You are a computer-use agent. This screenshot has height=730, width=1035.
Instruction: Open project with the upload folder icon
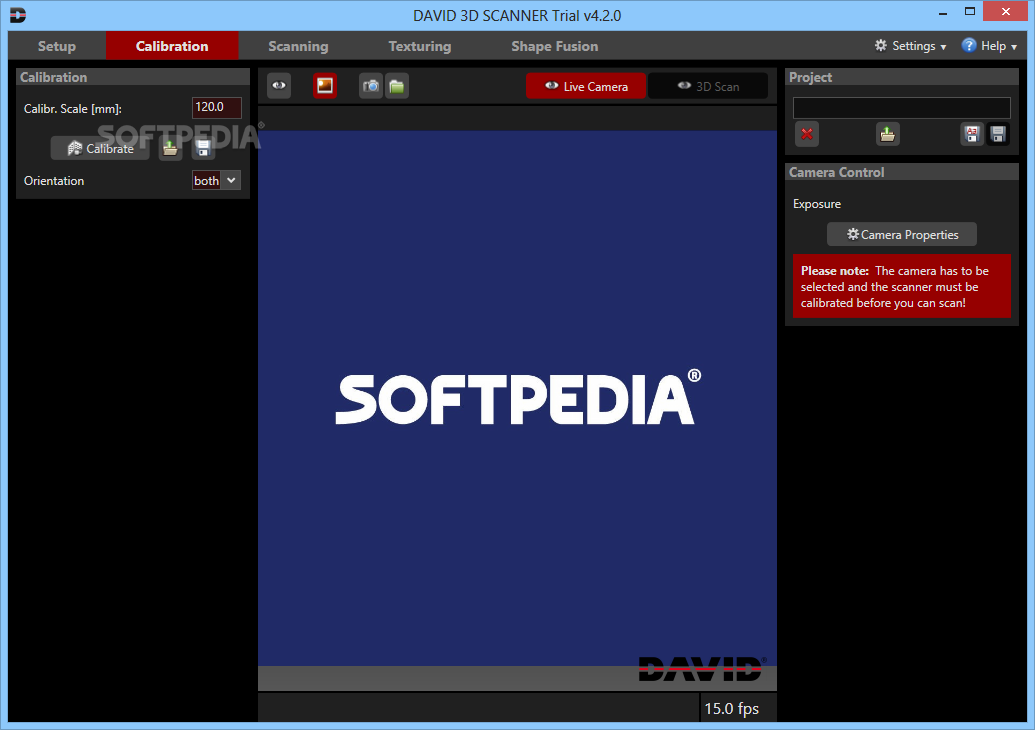pyautogui.click(x=888, y=134)
